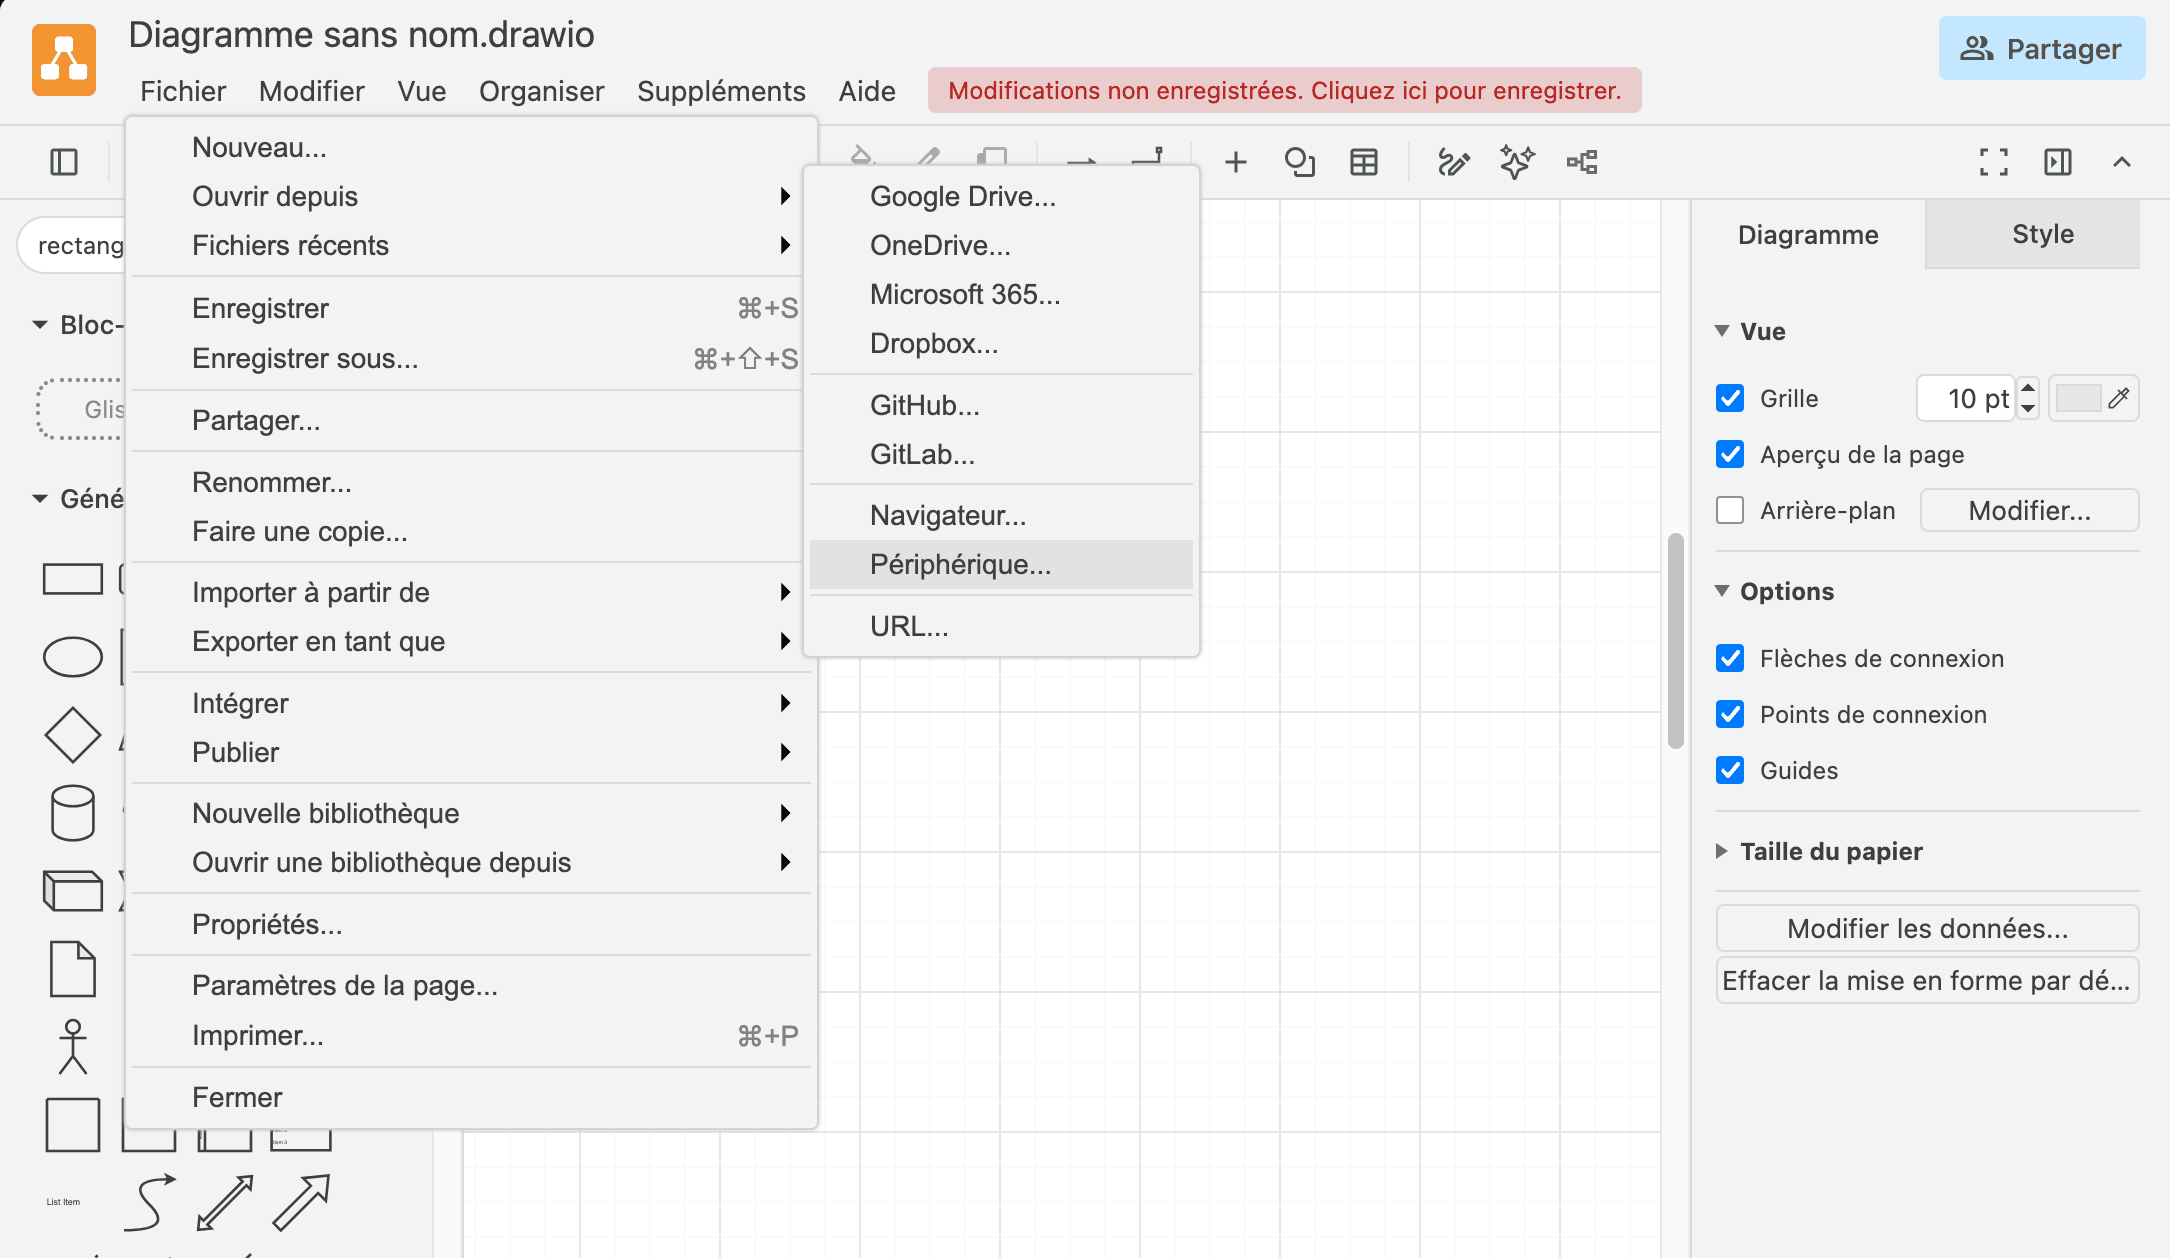Choose Périphérique... in the open submenu
Image resolution: width=2170 pixels, height=1258 pixels.
(1001, 564)
